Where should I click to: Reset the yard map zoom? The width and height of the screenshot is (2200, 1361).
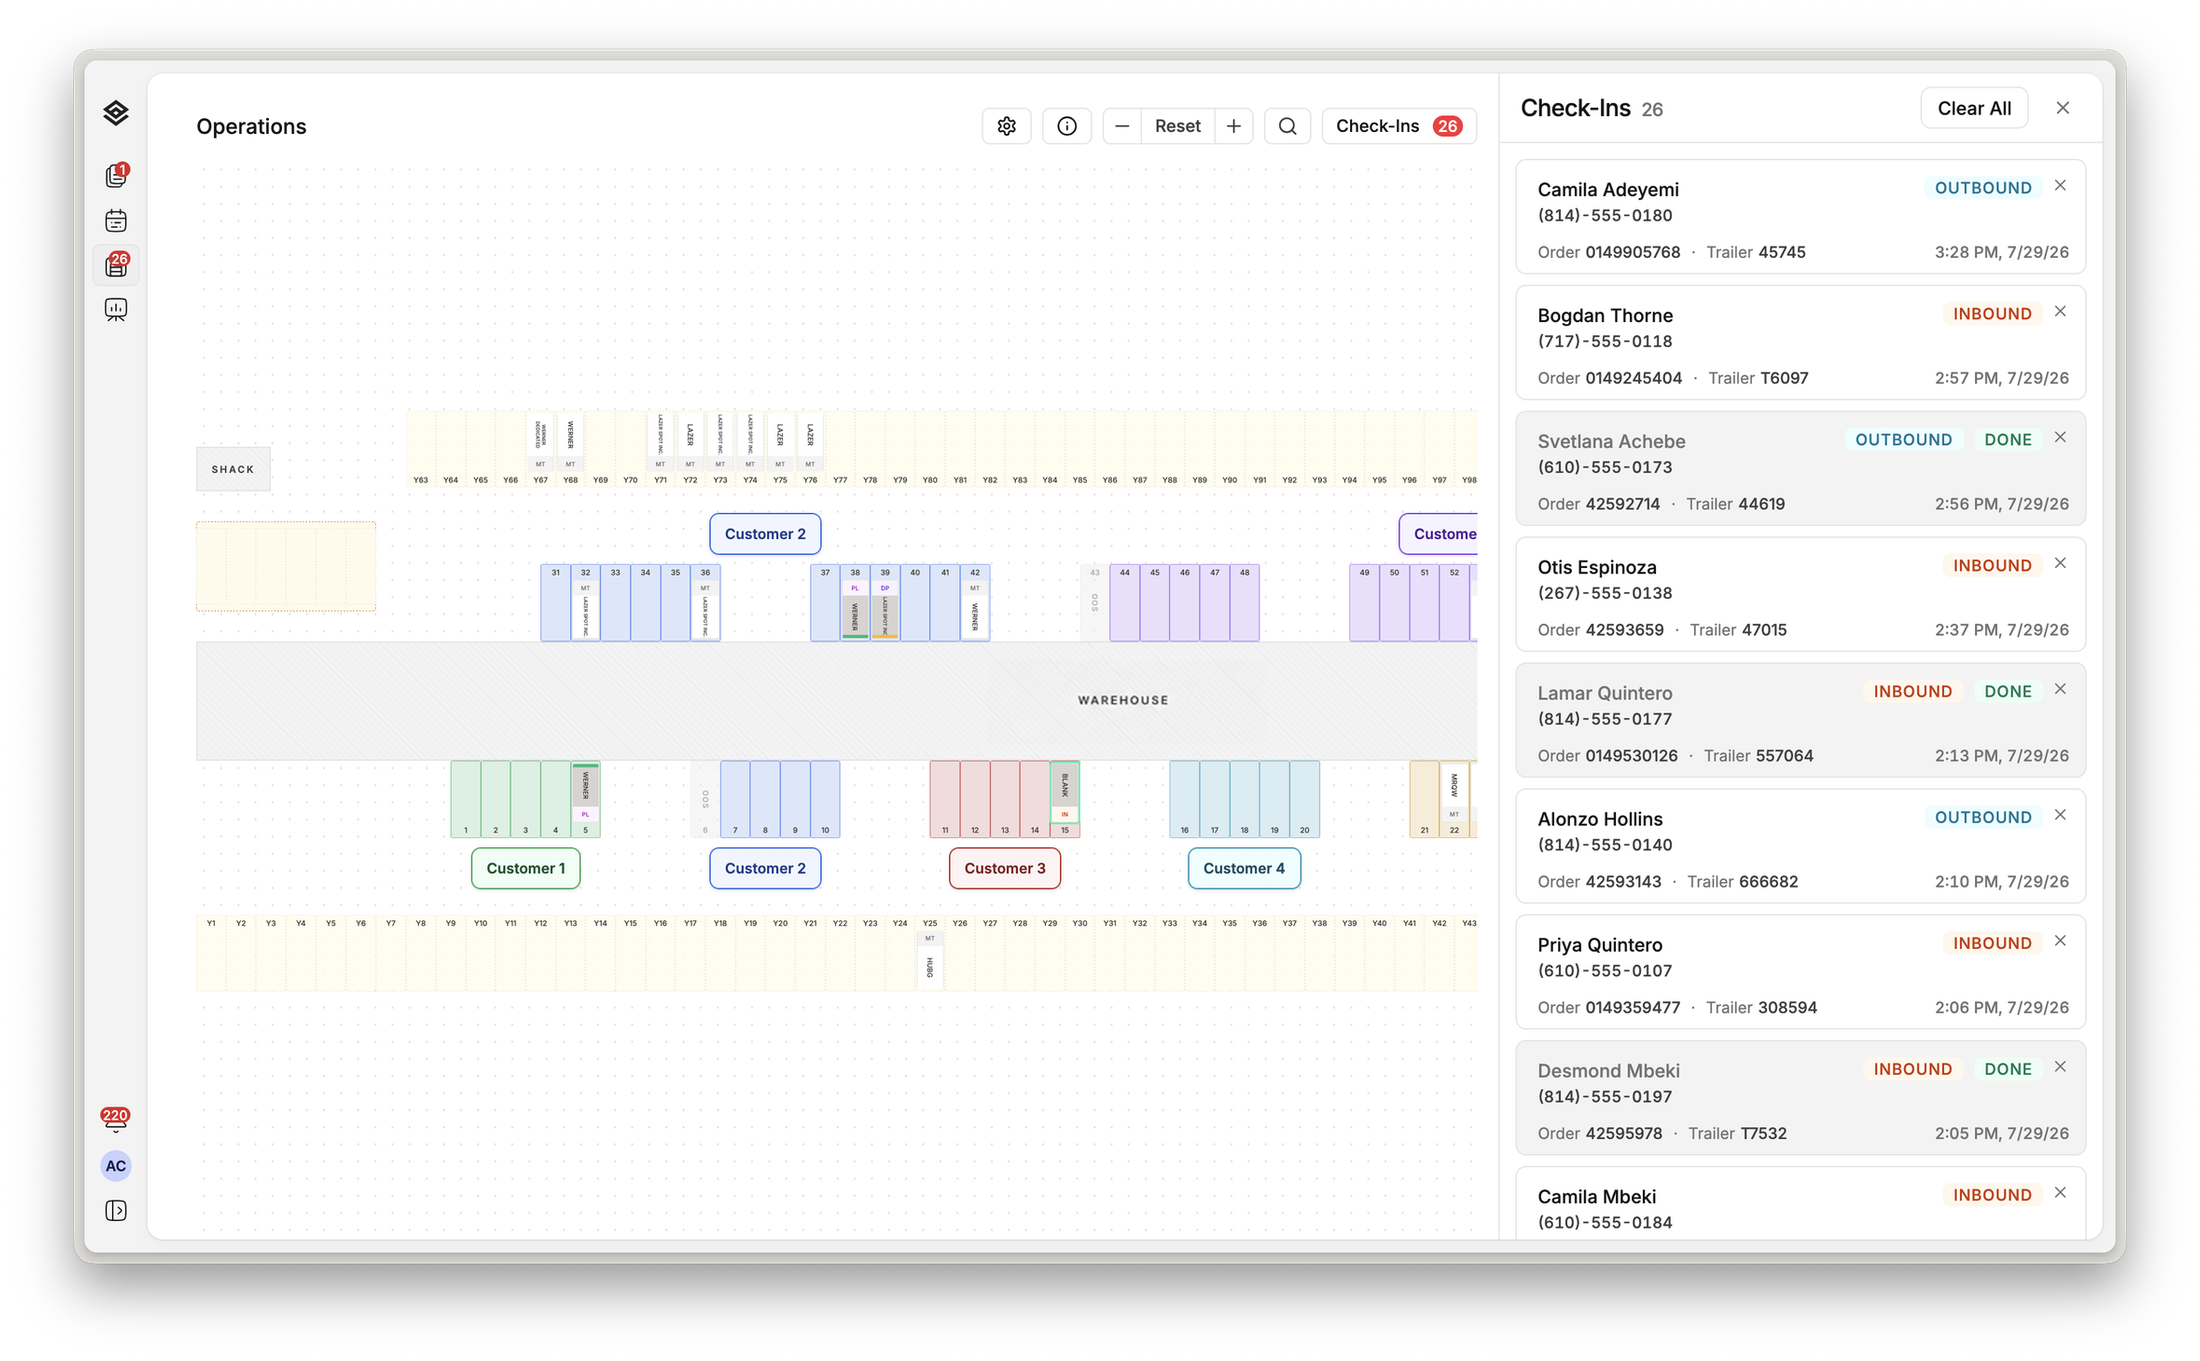coord(1178,126)
